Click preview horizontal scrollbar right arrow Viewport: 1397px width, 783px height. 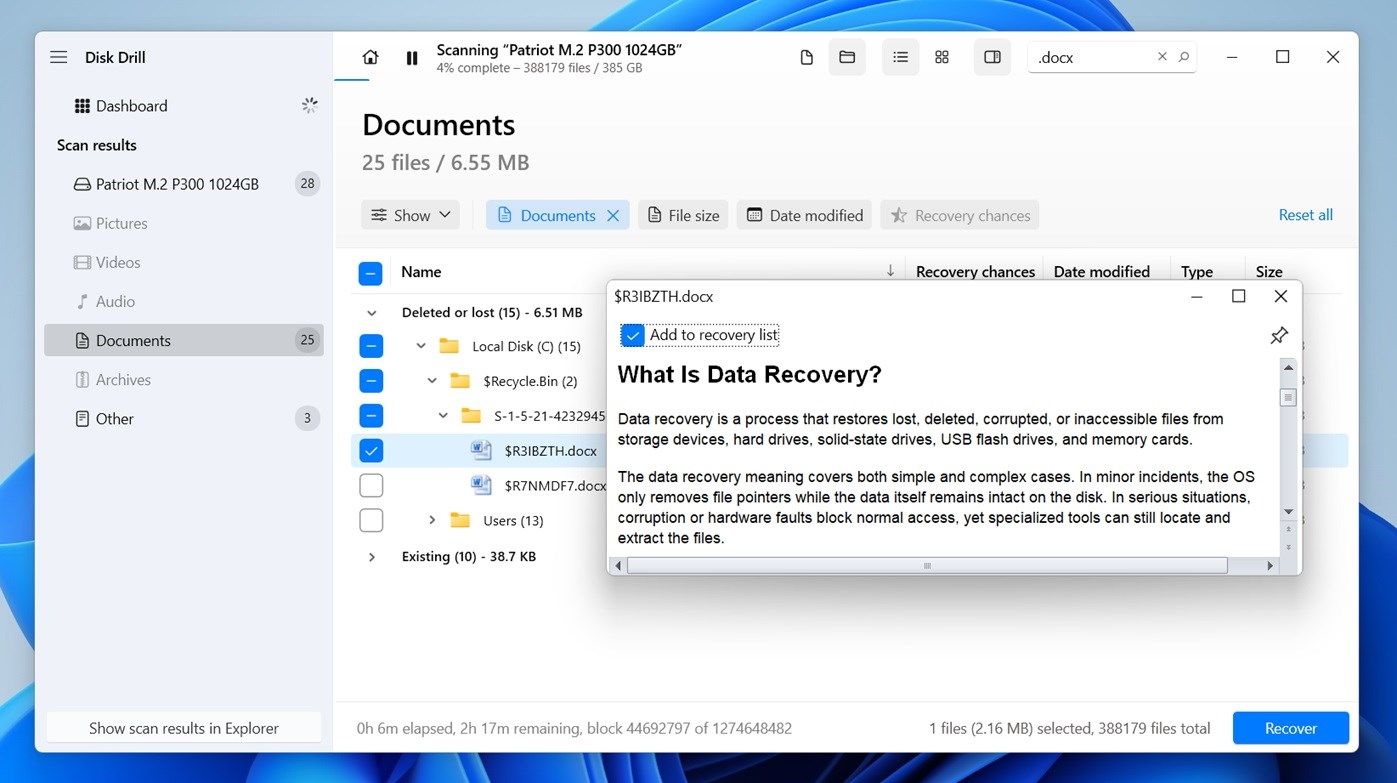click(1270, 566)
